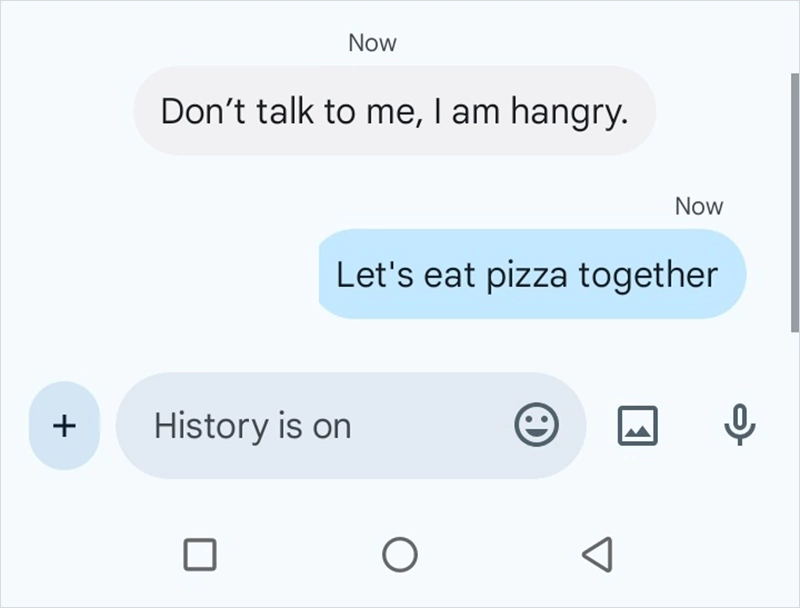
Task: Expand attachment options via the + button
Action: tap(63, 425)
